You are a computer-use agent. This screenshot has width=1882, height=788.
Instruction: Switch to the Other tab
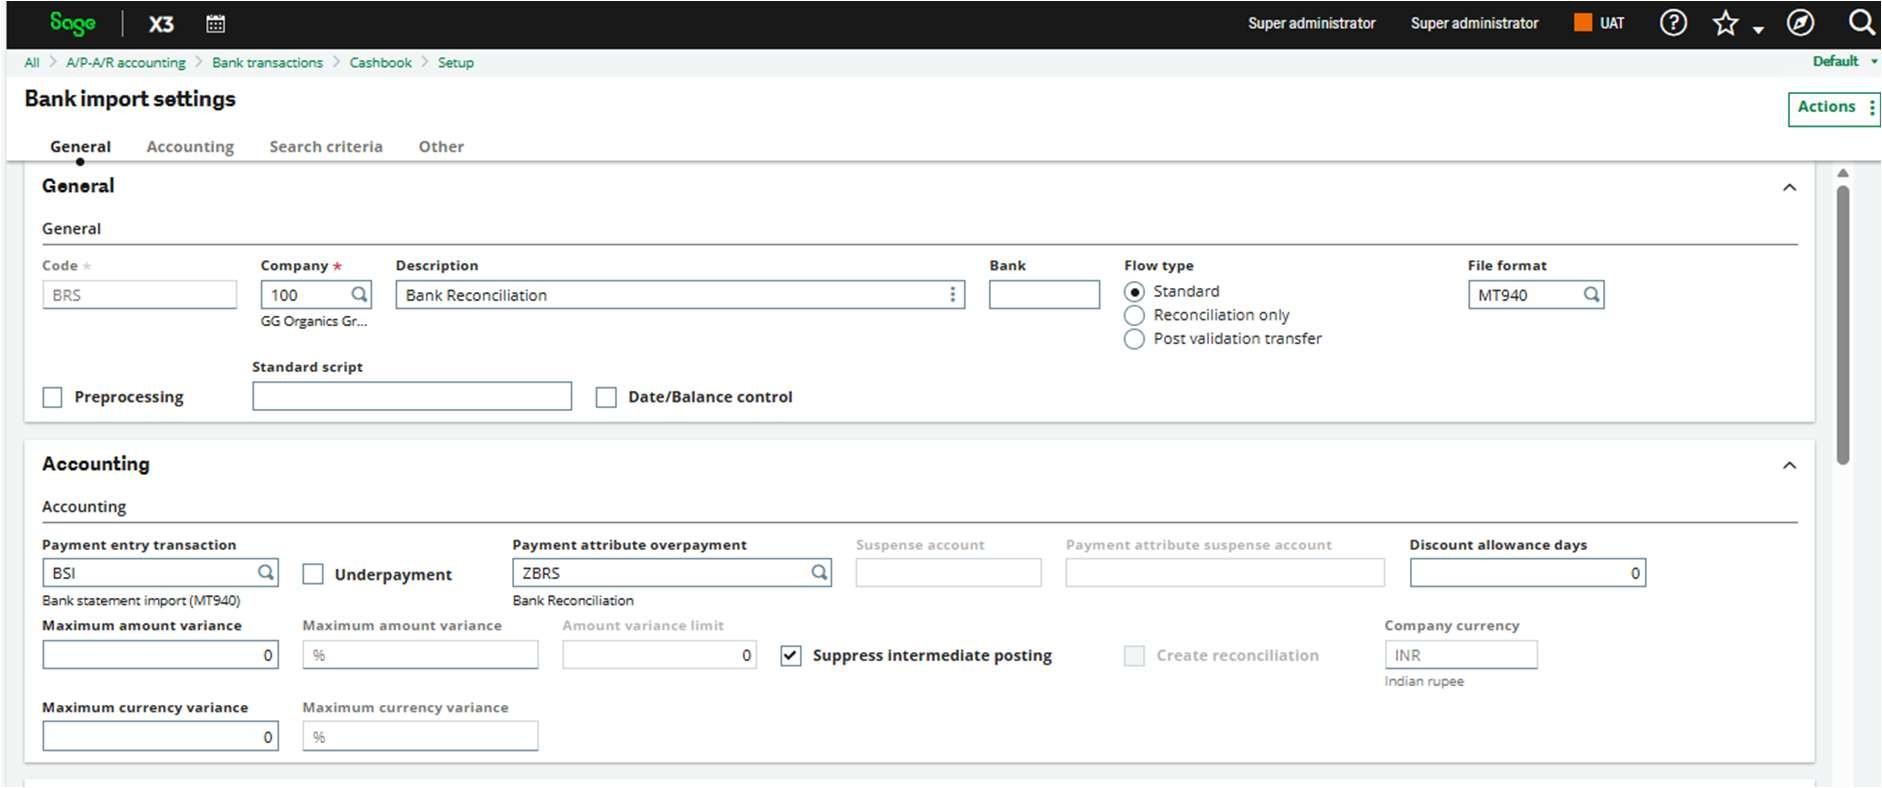pyautogui.click(x=440, y=147)
